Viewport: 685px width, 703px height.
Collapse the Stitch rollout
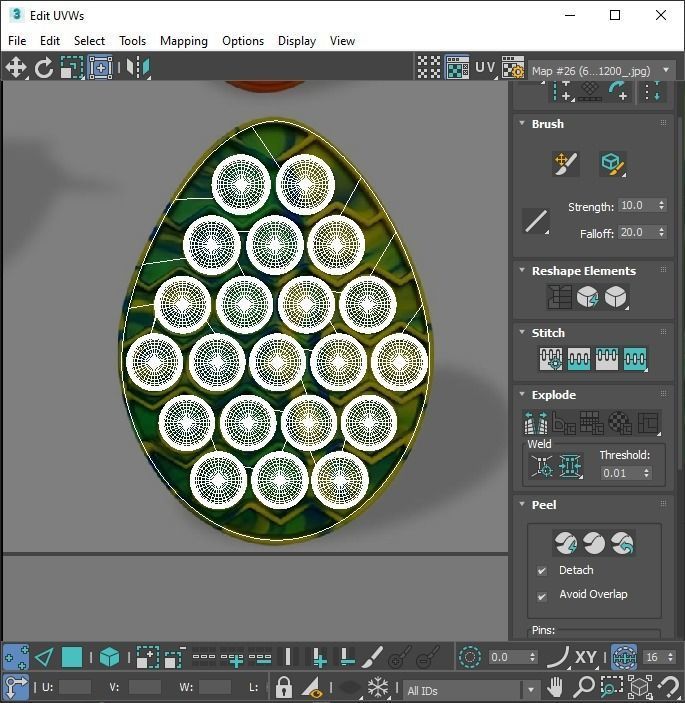click(x=522, y=332)
